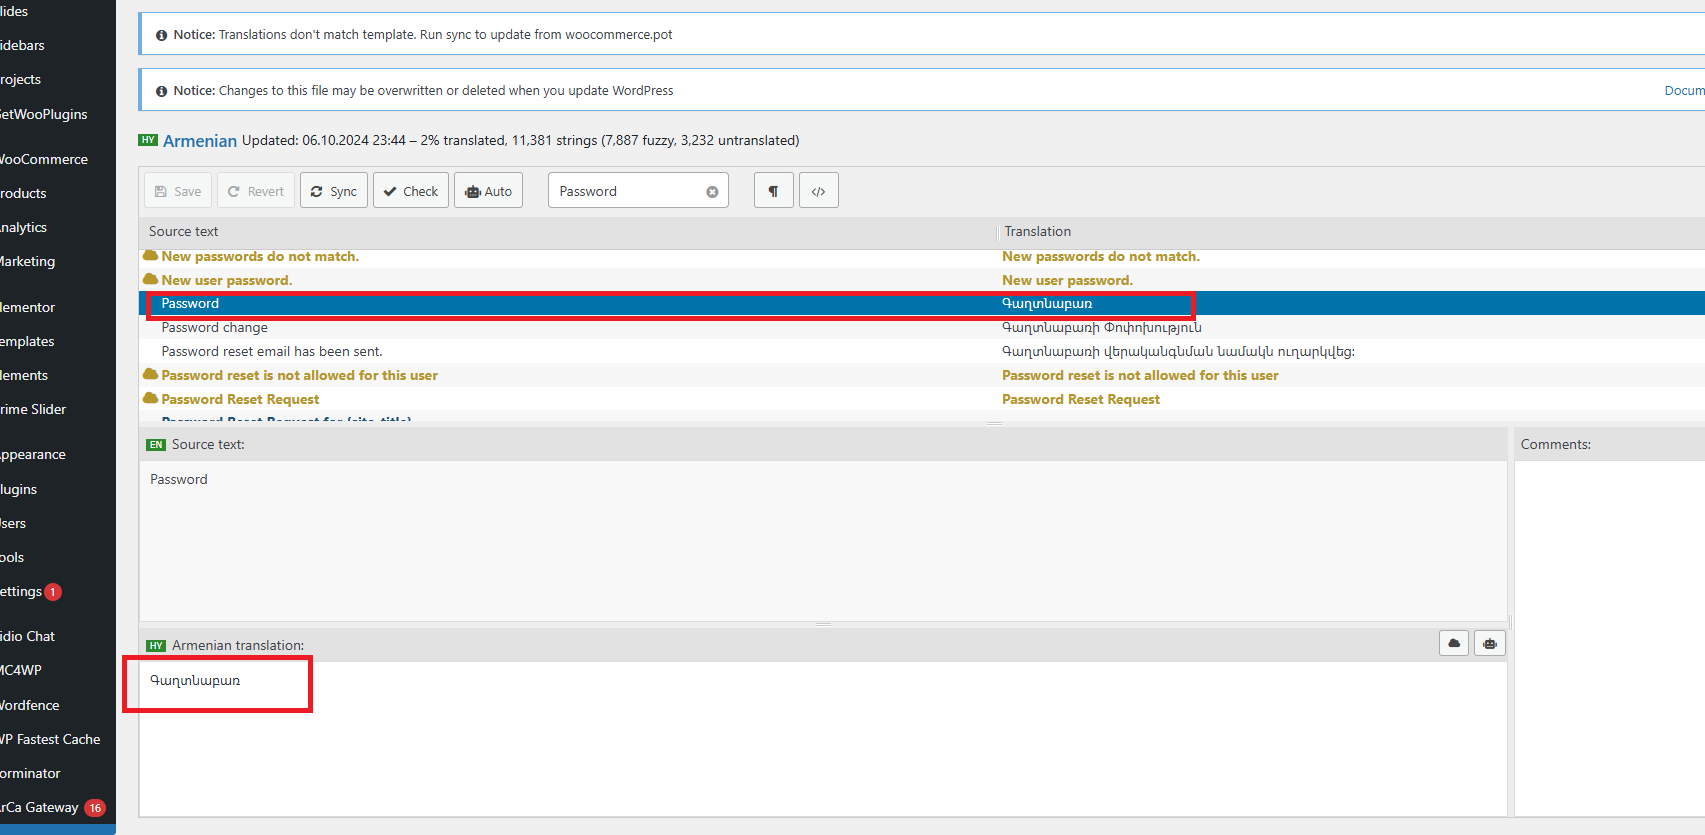1705x835 pixels.
Task: Open MC4WP in the sidebar
Action: (21, 670)
